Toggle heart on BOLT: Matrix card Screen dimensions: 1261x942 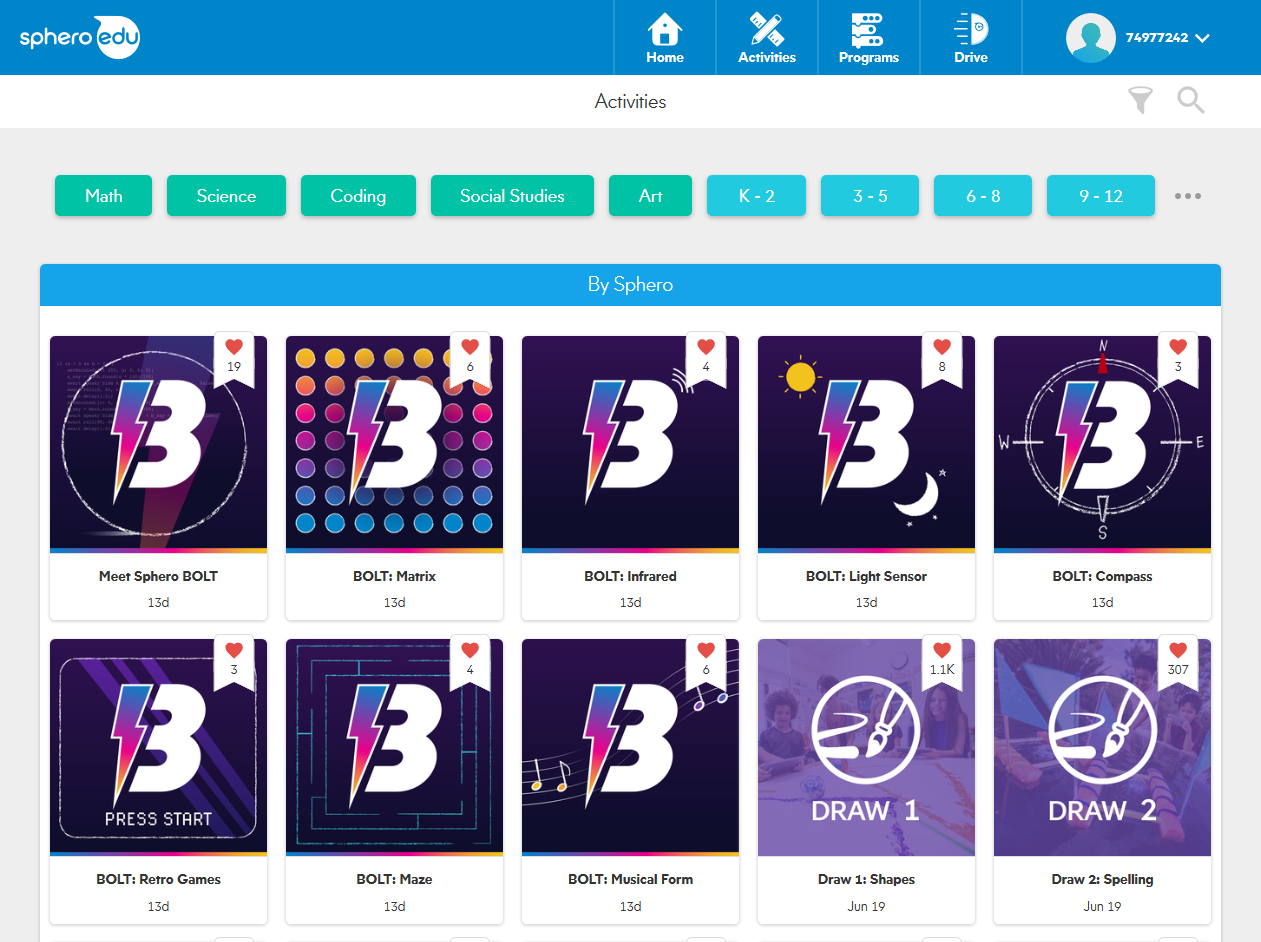pyautogui.click(x=470, y=348)
